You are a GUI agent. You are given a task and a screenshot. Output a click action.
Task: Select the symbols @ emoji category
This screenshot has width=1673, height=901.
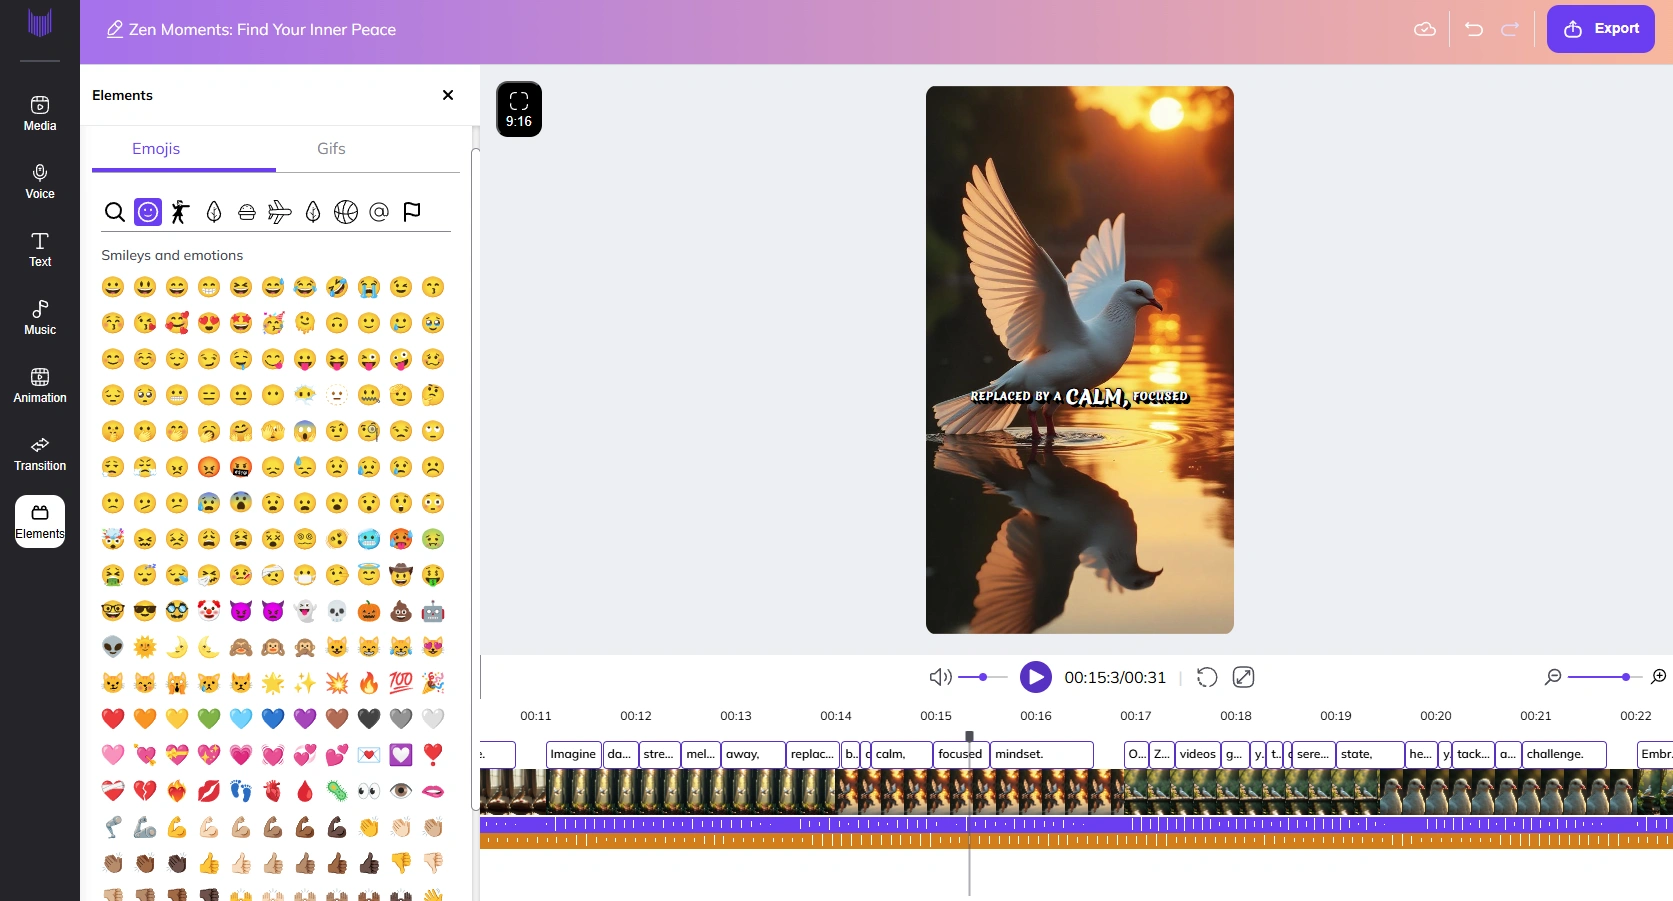(379, 212)
